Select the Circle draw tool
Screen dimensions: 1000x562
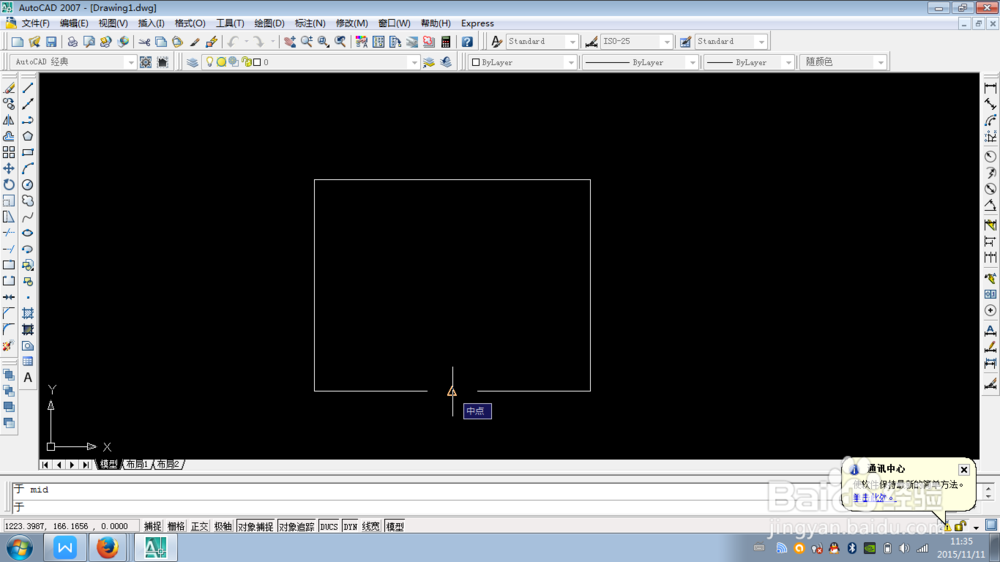pos(28,184)
